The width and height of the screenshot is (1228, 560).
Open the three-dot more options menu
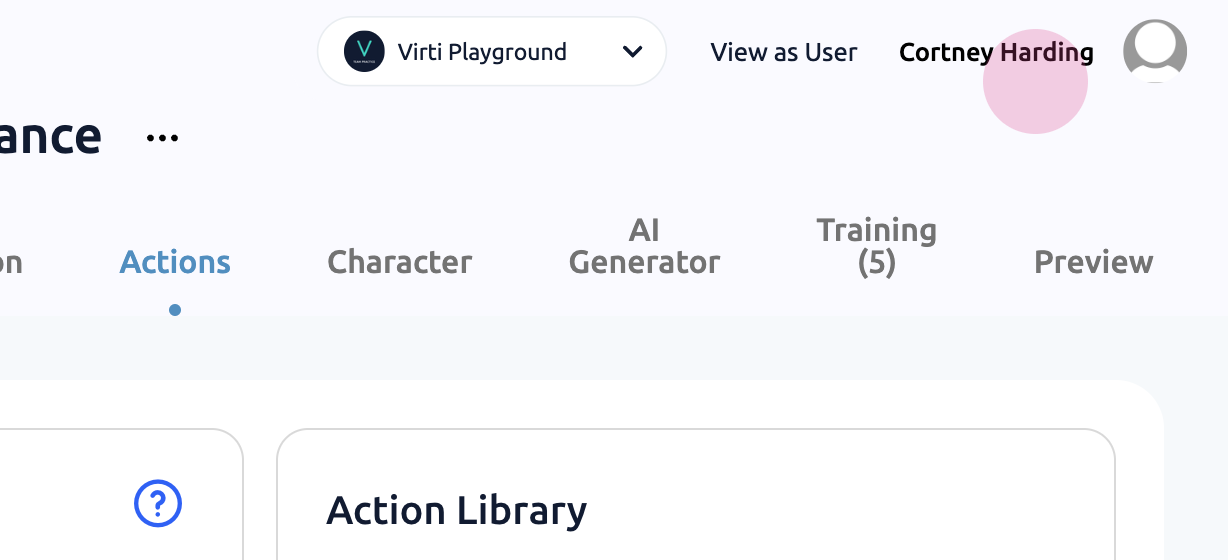click(x=162, y=138)
